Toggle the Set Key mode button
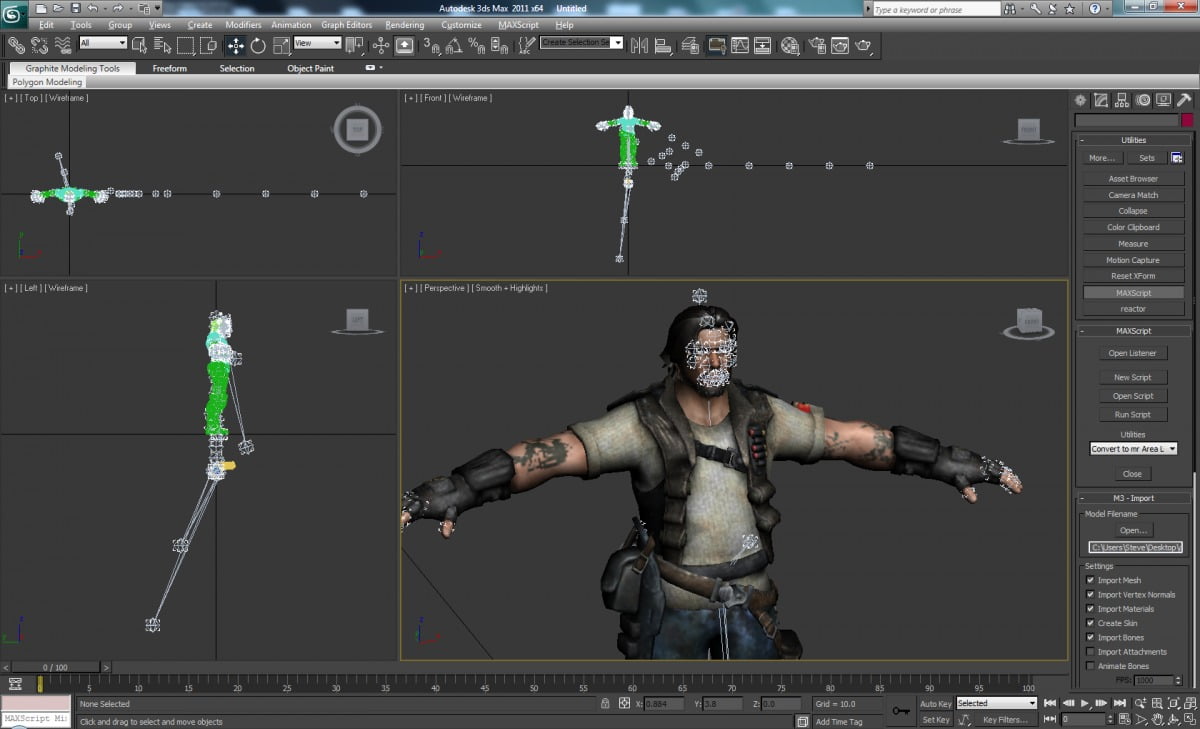The width and height of the screenshot is (1200, 729). click(936, 719)
